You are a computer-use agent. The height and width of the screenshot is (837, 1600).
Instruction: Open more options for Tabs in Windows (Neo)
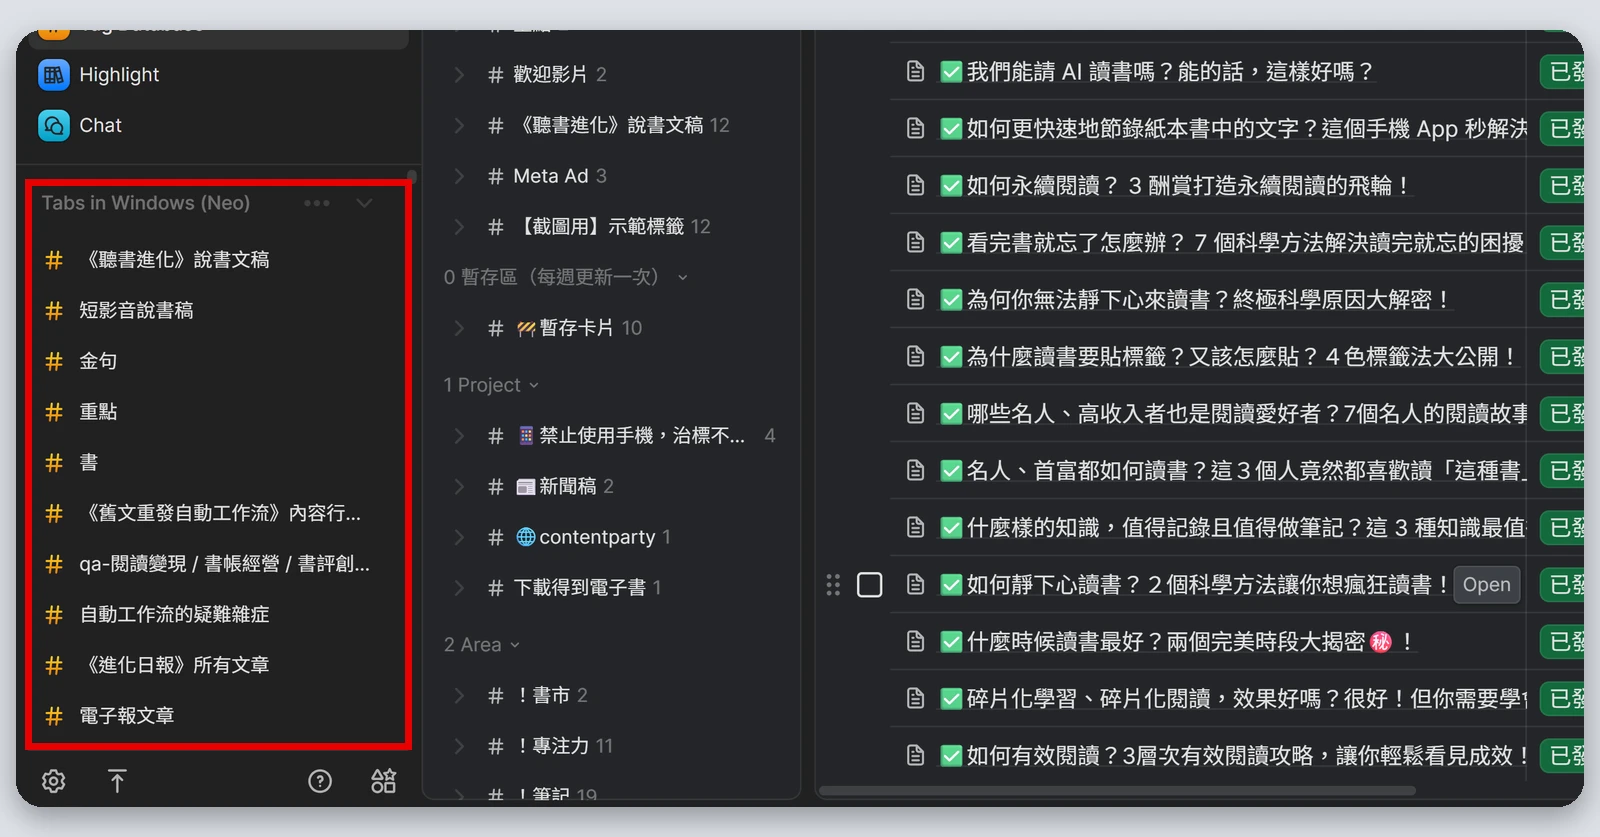[317, 203]
